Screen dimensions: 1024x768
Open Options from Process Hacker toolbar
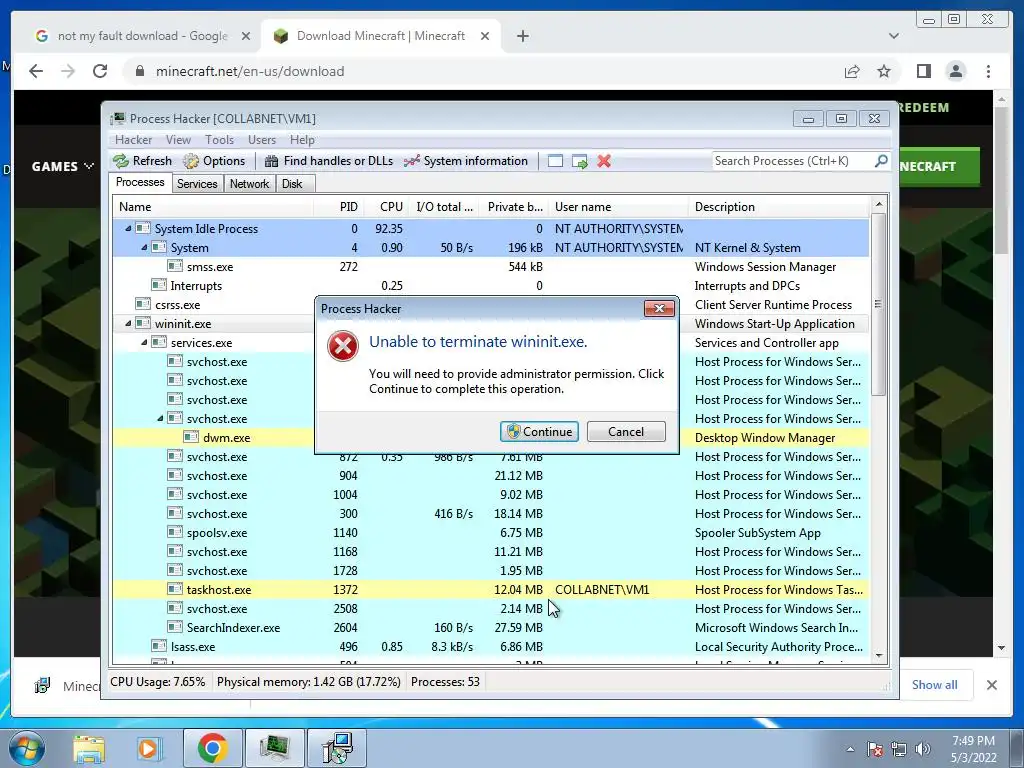(x=214, y=161)
